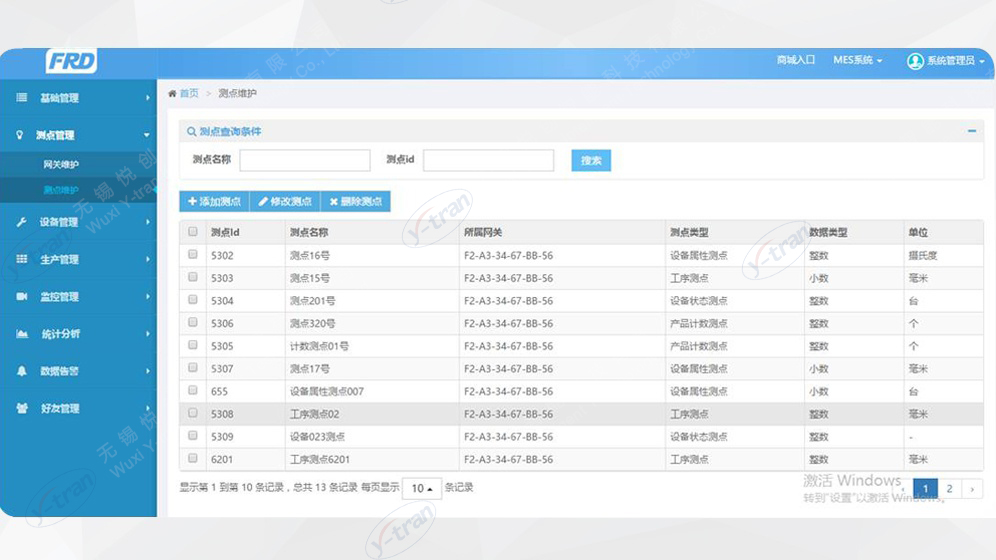
Task: Collapse the 测点查询条件 panel with the minus icon
Action: (x=971, y=131)
